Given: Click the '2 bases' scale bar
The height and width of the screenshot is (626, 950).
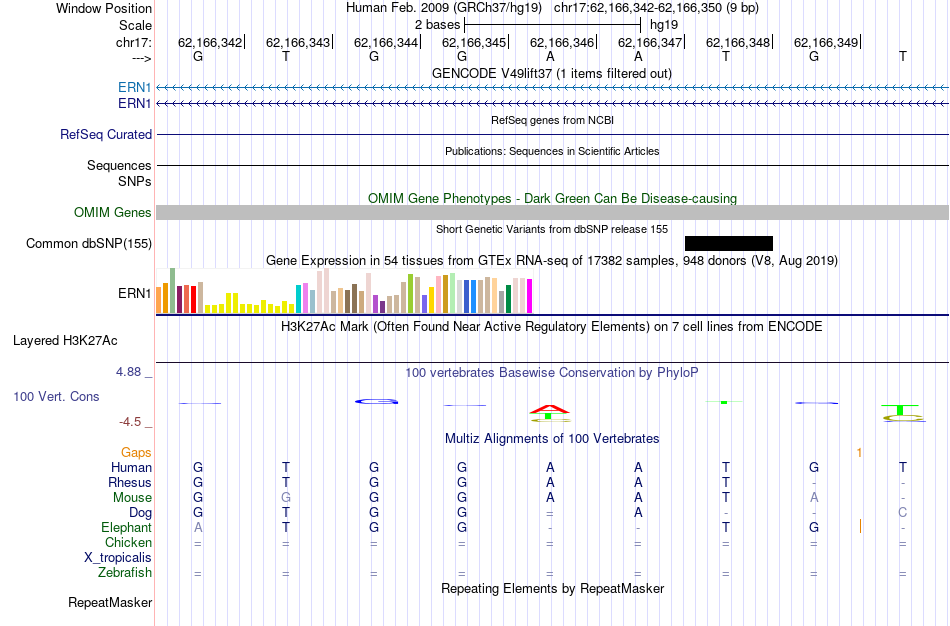Looking at the screenshot, I should pos(552,25).
